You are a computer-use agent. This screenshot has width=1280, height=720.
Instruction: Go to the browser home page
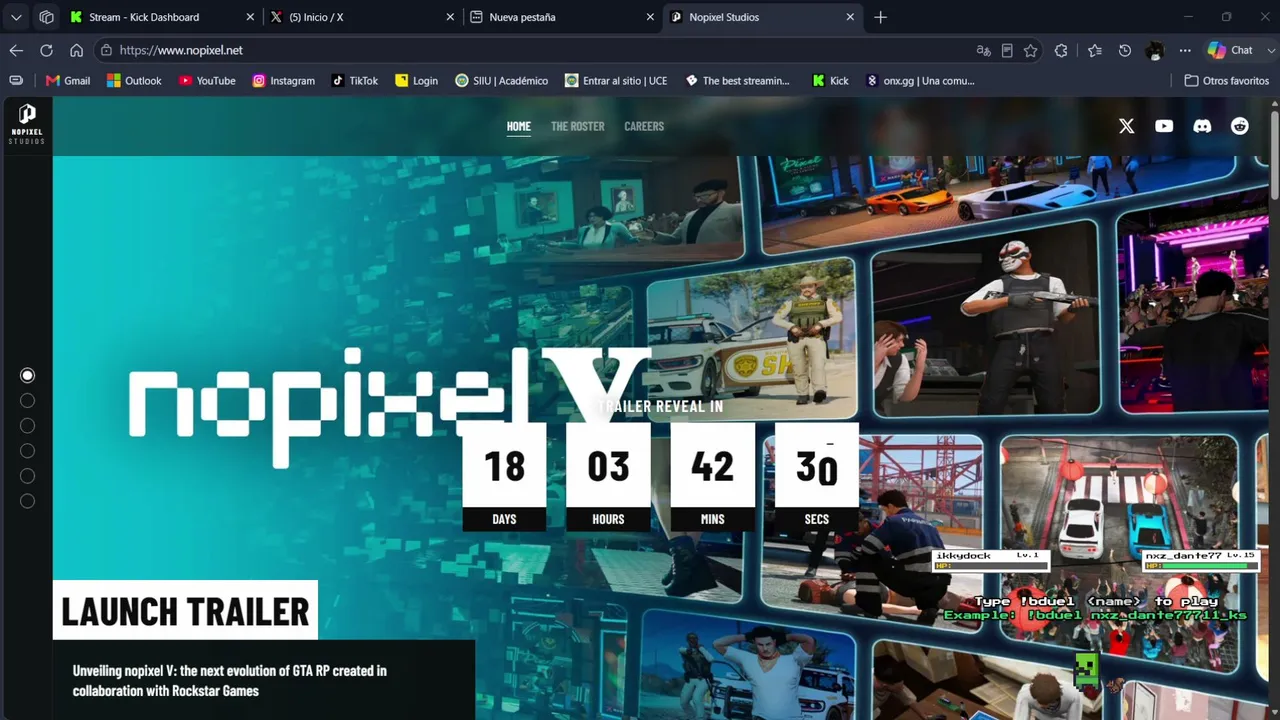tap(76, 50)
